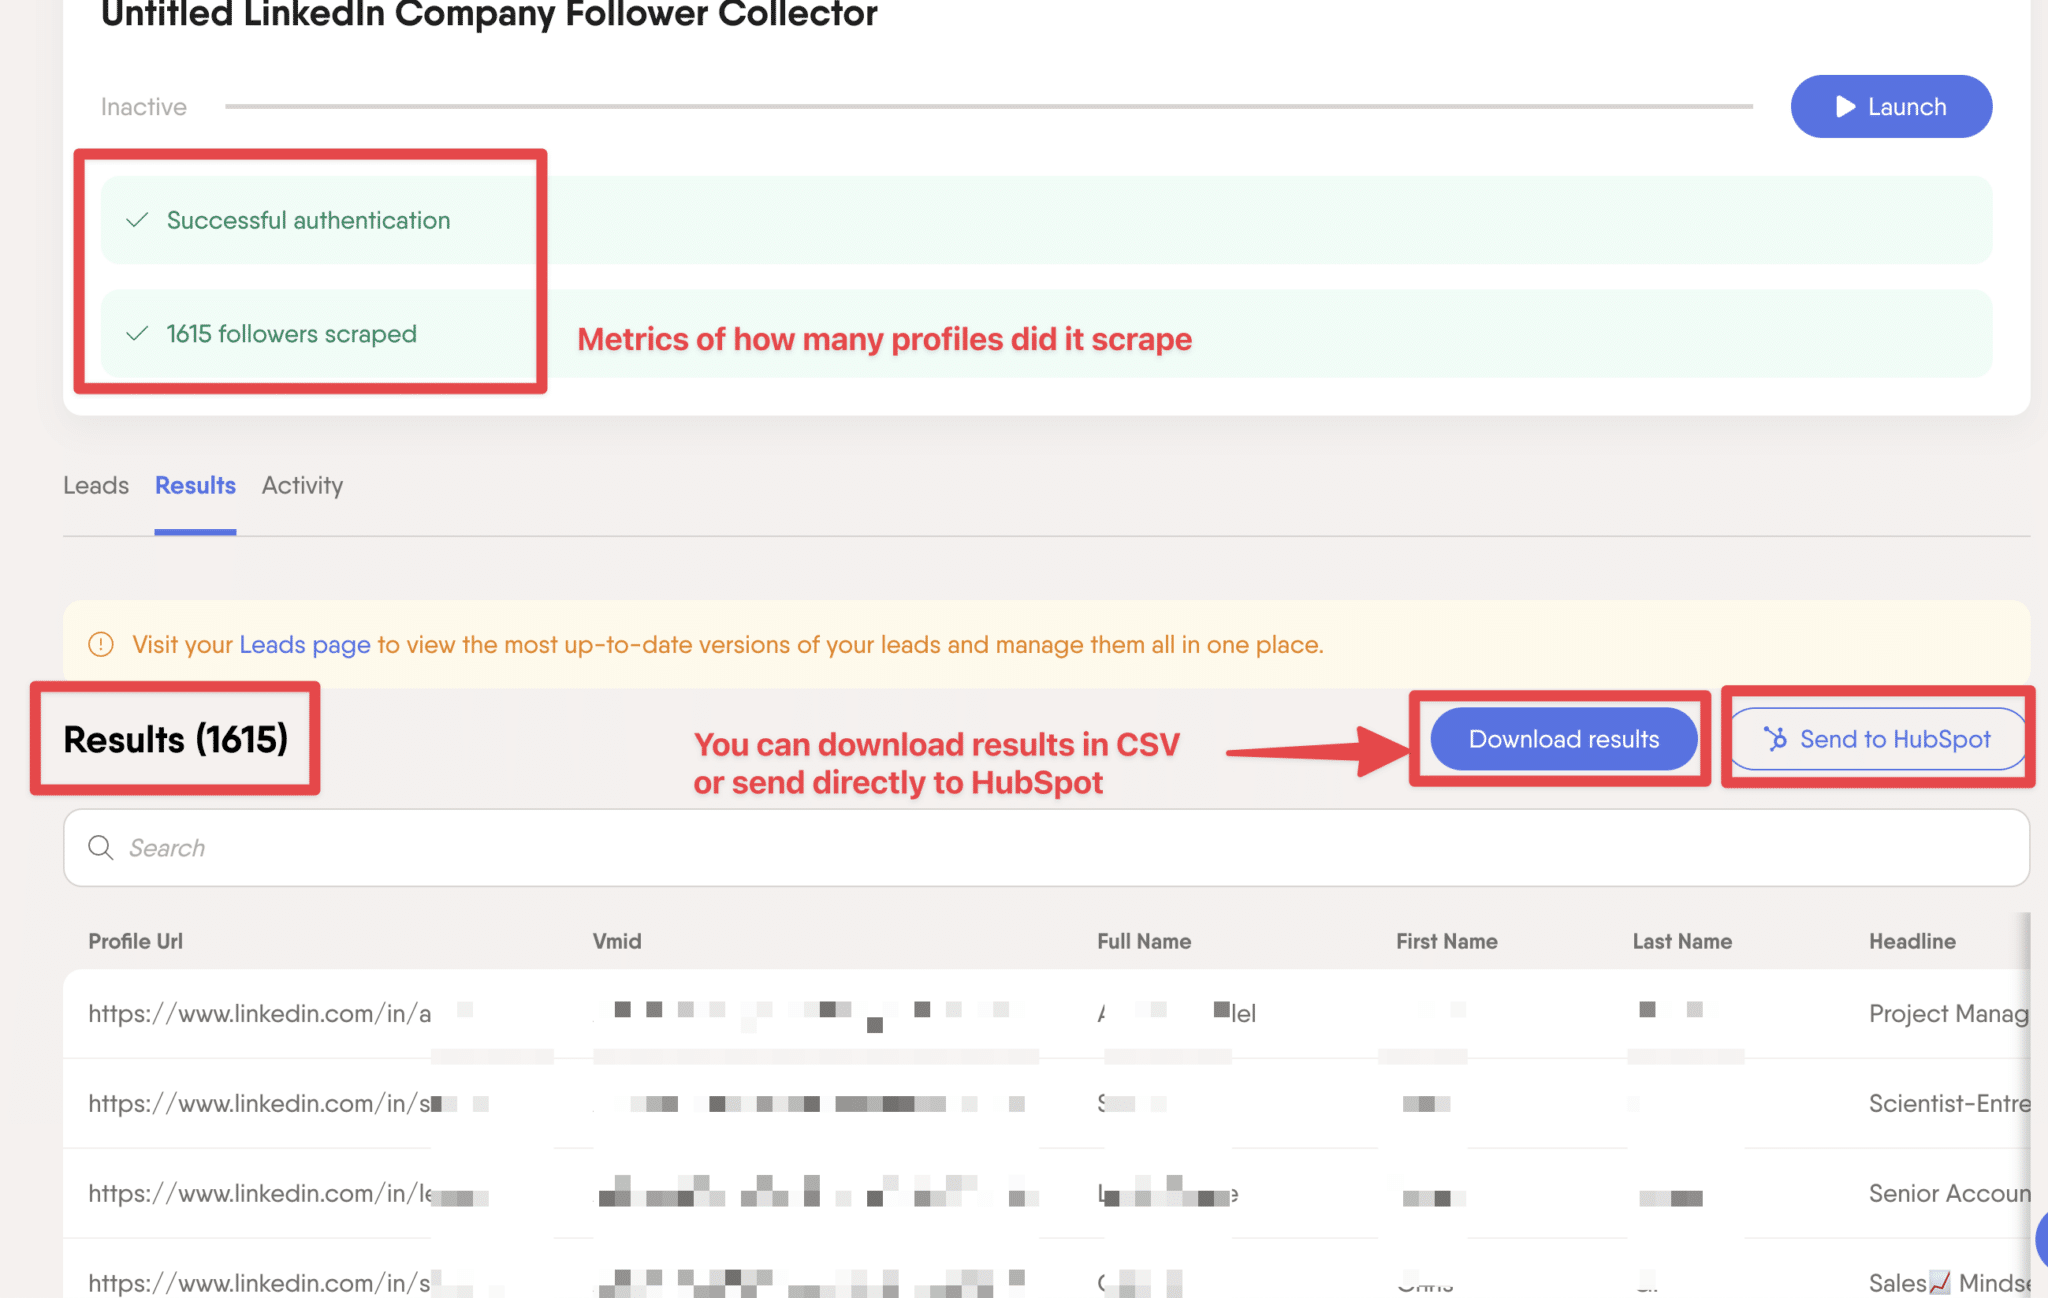Click the checkmark beside 1615 followers scraped

(137, 334)
